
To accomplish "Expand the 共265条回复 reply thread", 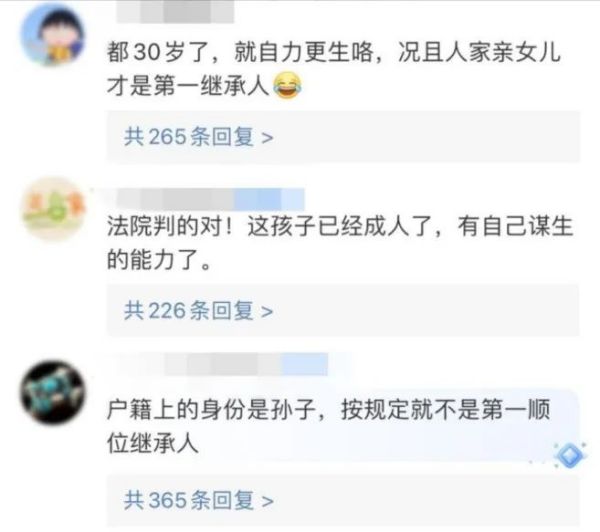I will pos(343,137).
